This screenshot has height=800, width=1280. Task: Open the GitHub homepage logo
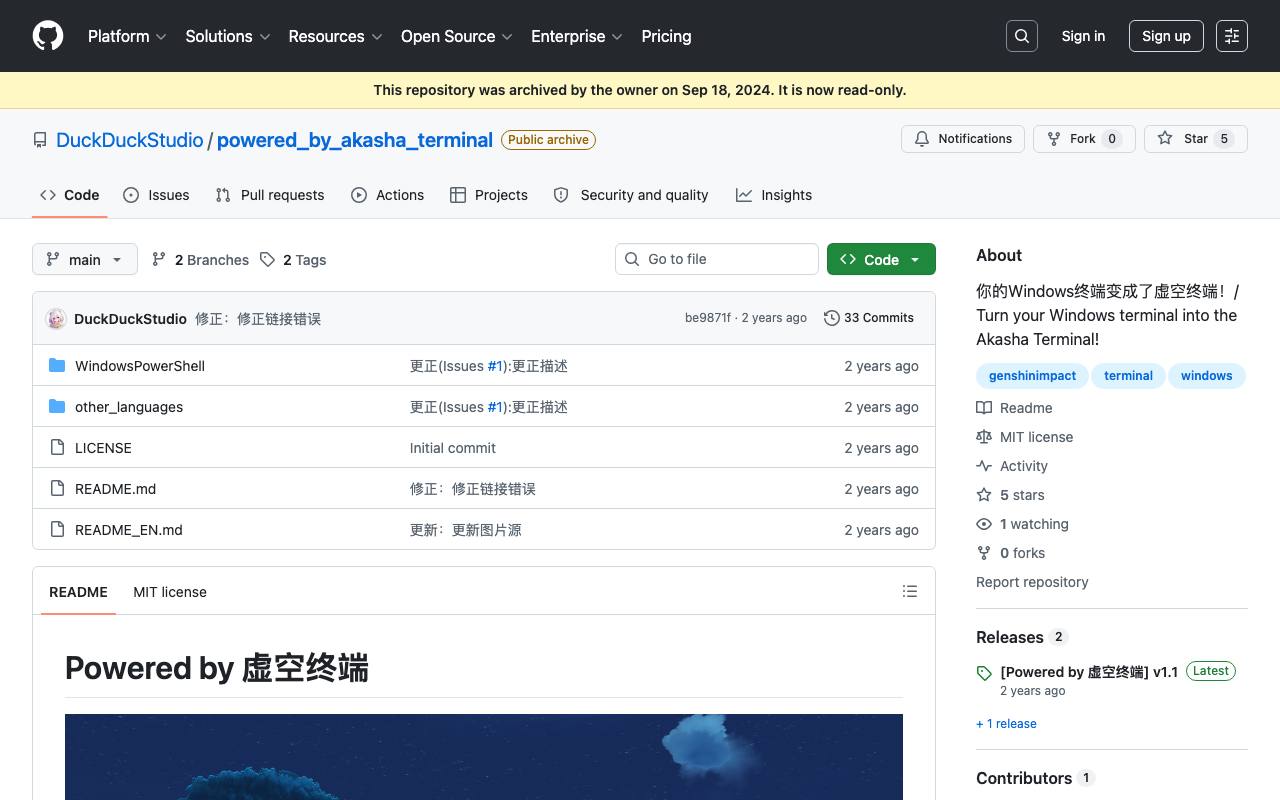(48, 36)
